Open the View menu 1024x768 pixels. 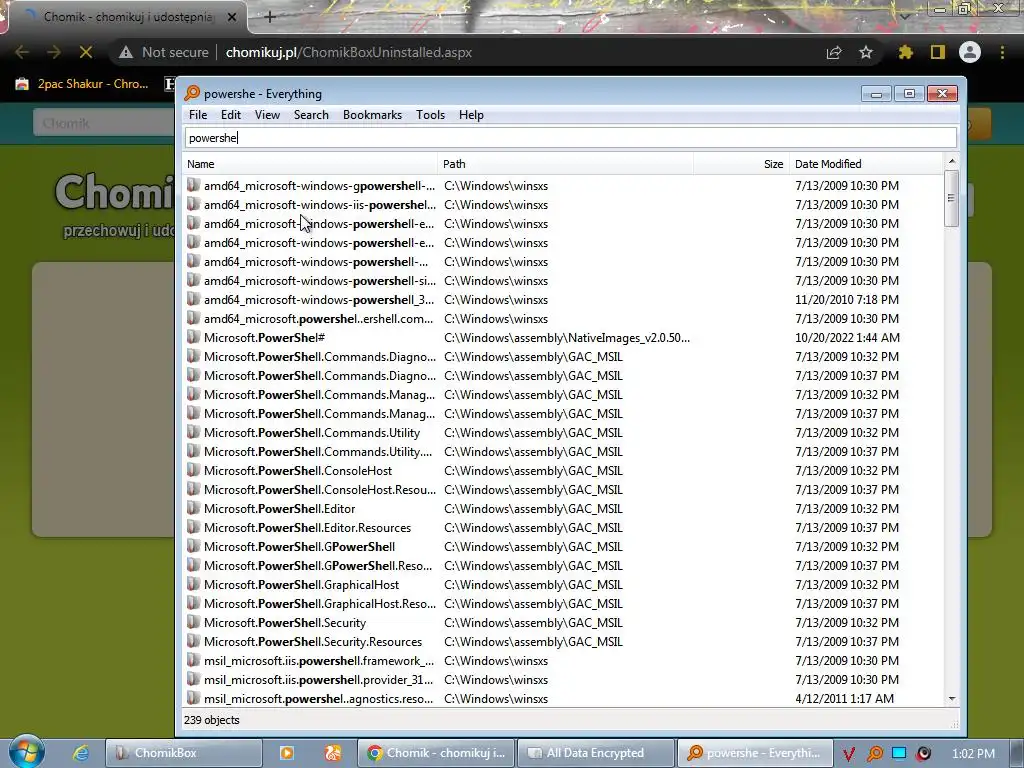(267, 115)
